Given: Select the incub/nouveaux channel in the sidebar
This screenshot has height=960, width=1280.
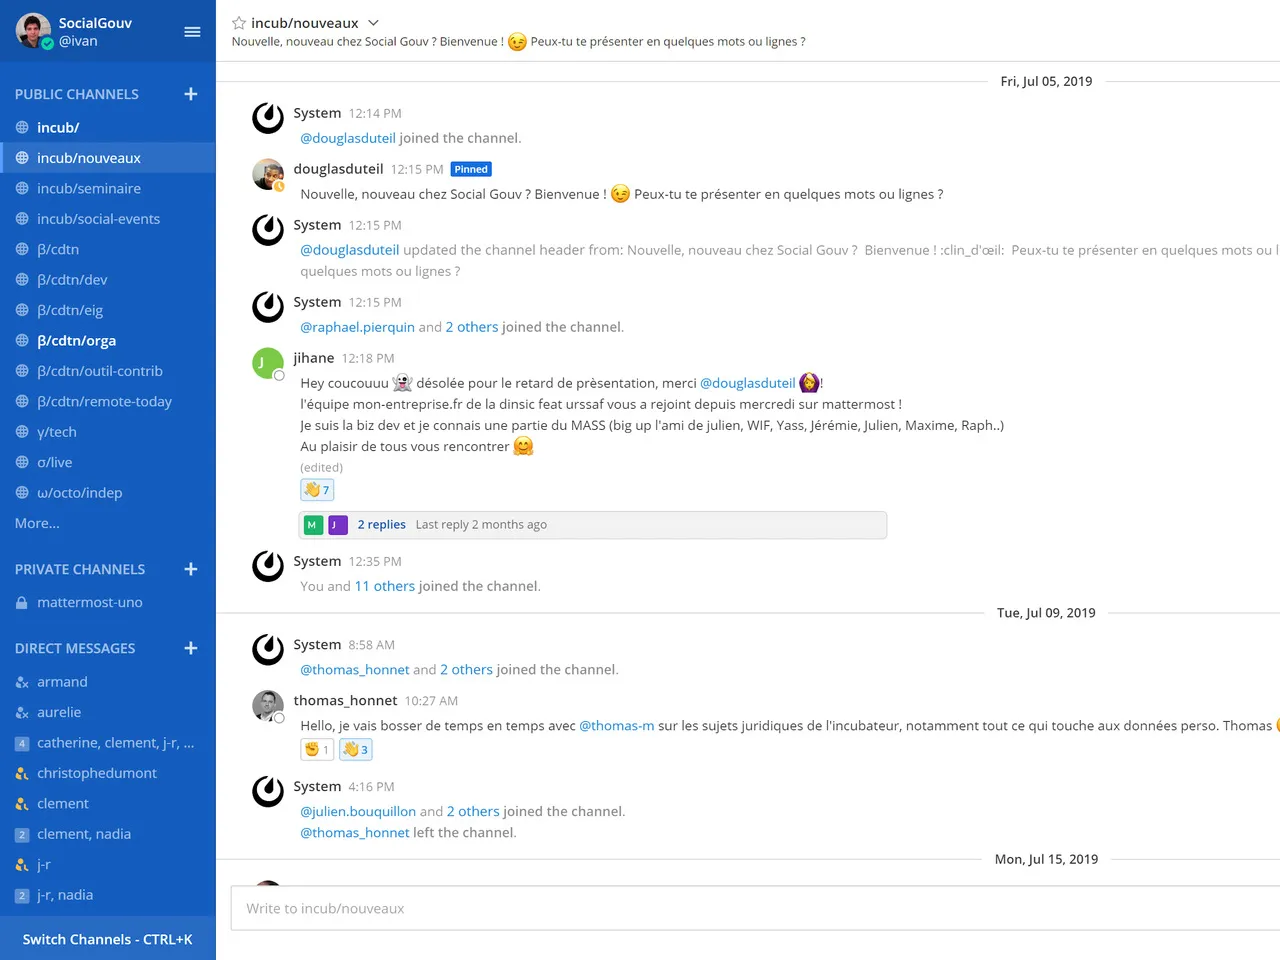Looking at the screenshot, I should (x=108, y=158).
